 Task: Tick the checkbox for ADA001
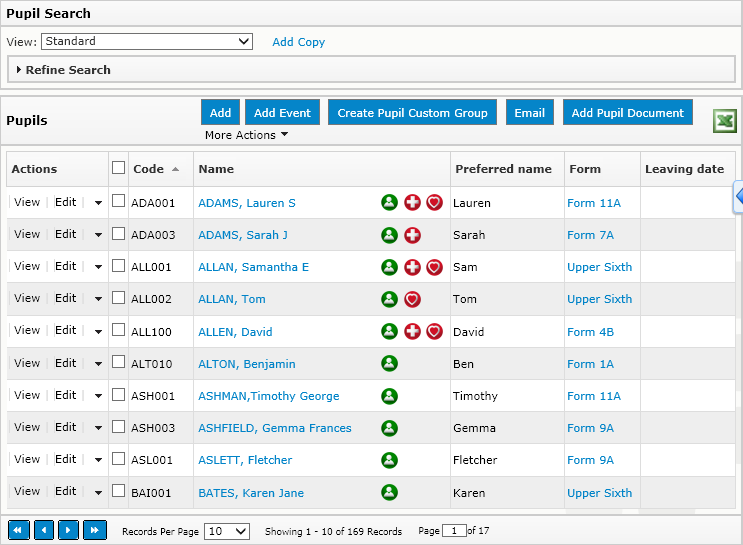[x=119, y=202]
